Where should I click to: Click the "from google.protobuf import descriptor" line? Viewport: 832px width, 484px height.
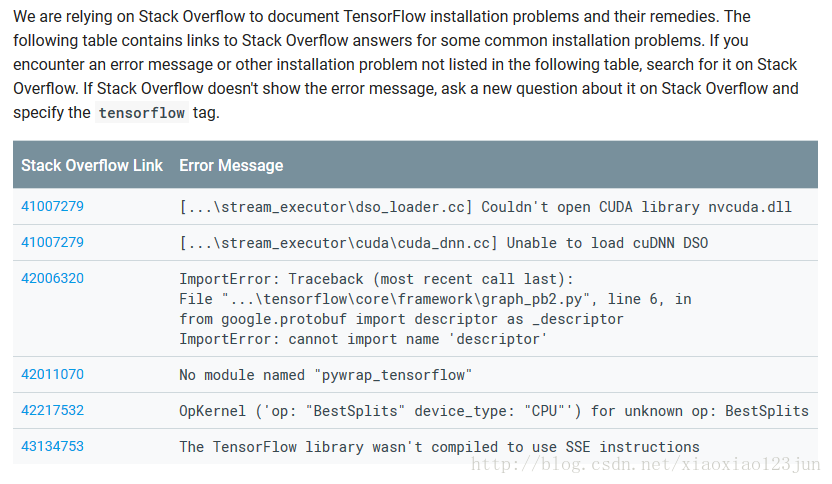pos(401,319)
